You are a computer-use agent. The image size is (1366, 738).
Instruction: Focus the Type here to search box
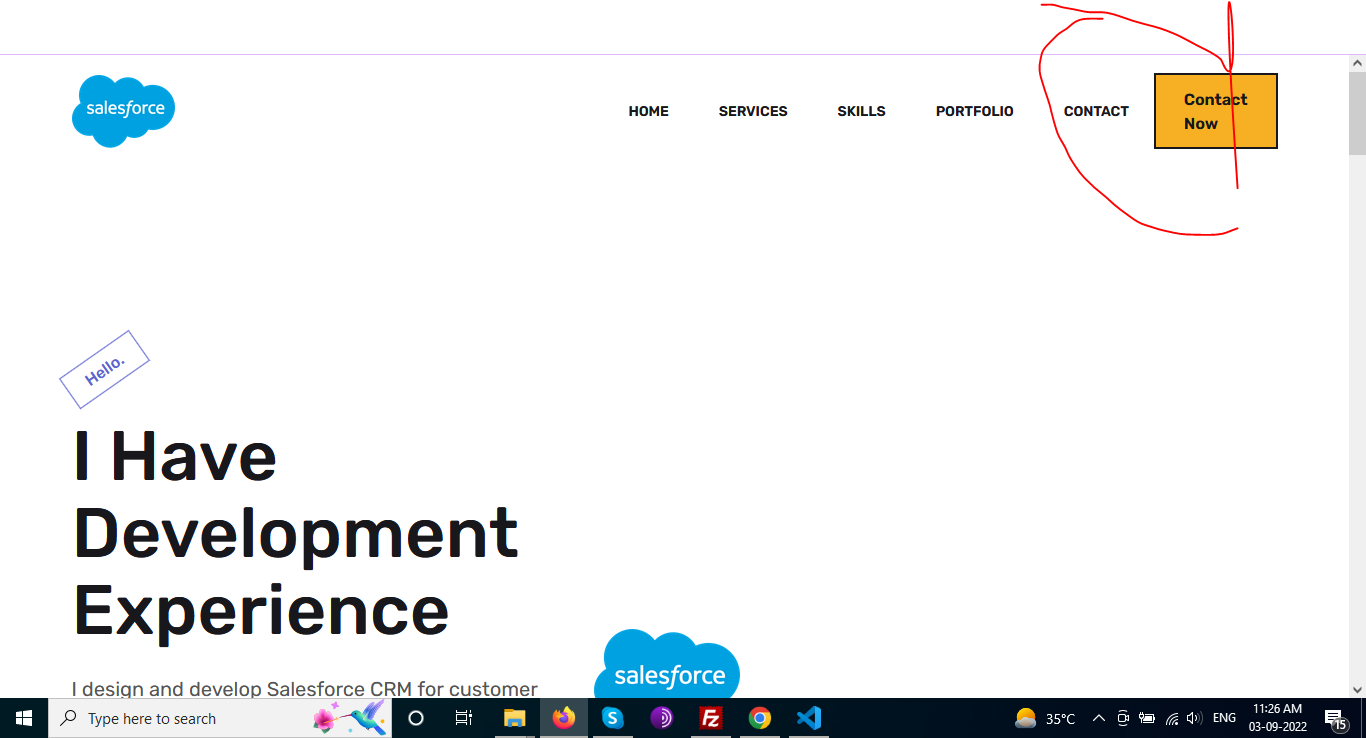(x=220, y=718)
